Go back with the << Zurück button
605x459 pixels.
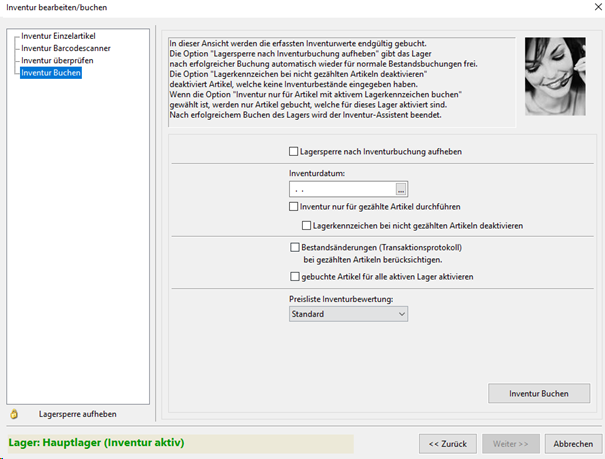click(x=448, y=444)
